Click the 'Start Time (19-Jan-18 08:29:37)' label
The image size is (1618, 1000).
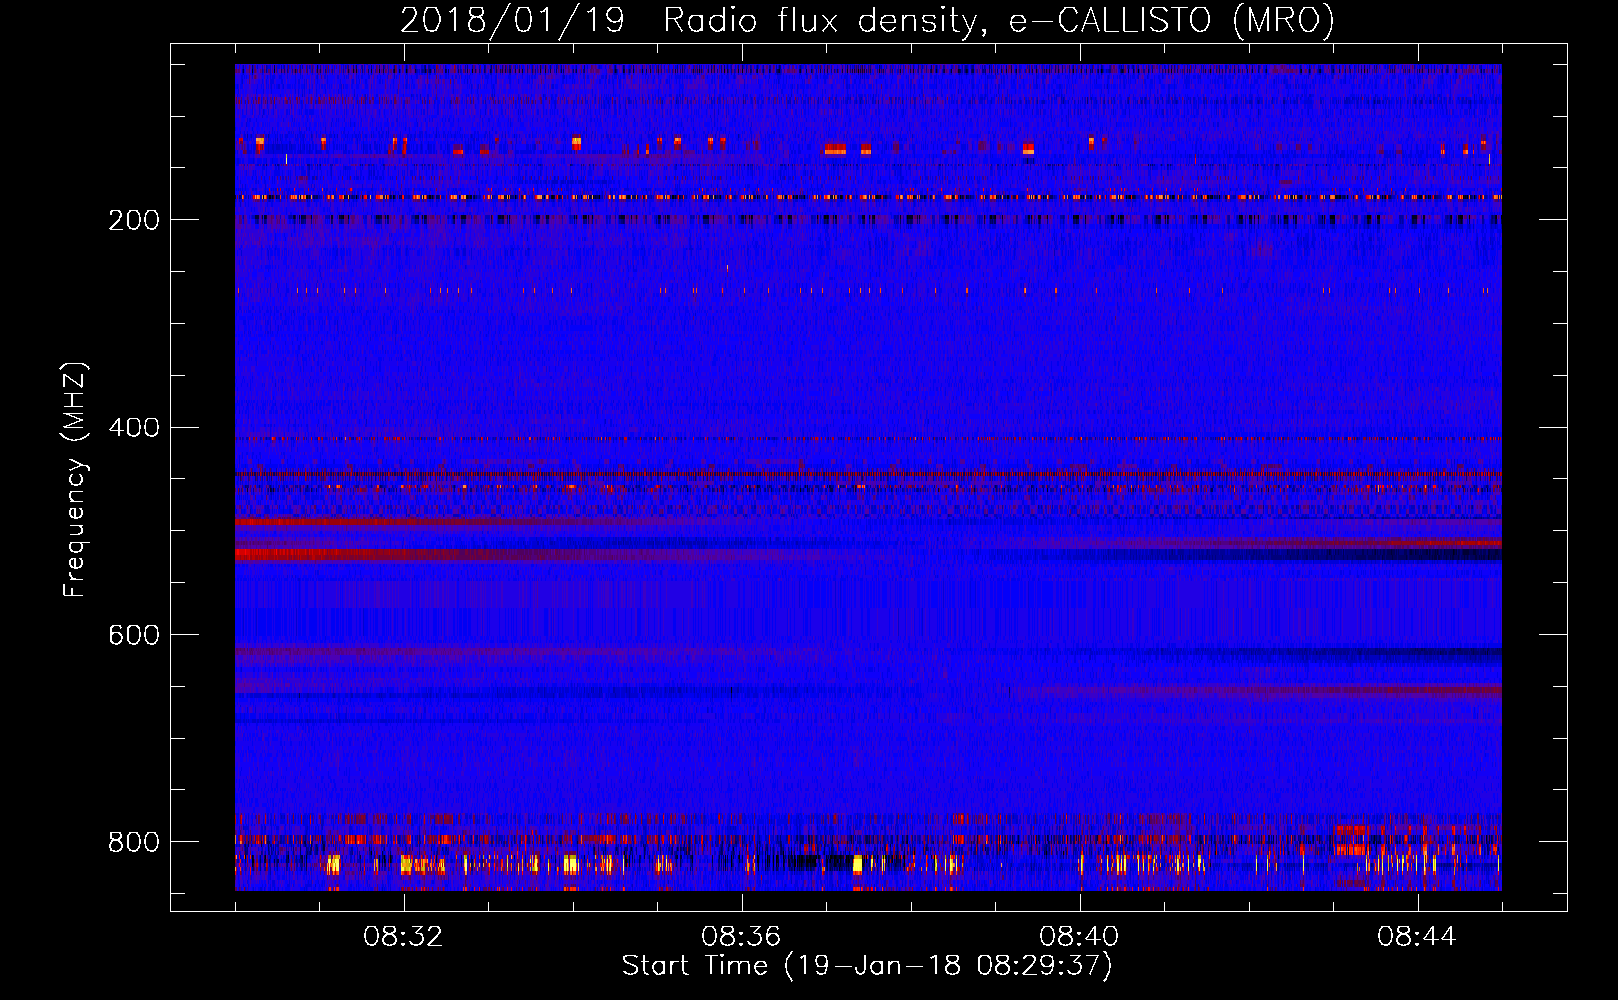pyautogui.click(x=867, y=966)
